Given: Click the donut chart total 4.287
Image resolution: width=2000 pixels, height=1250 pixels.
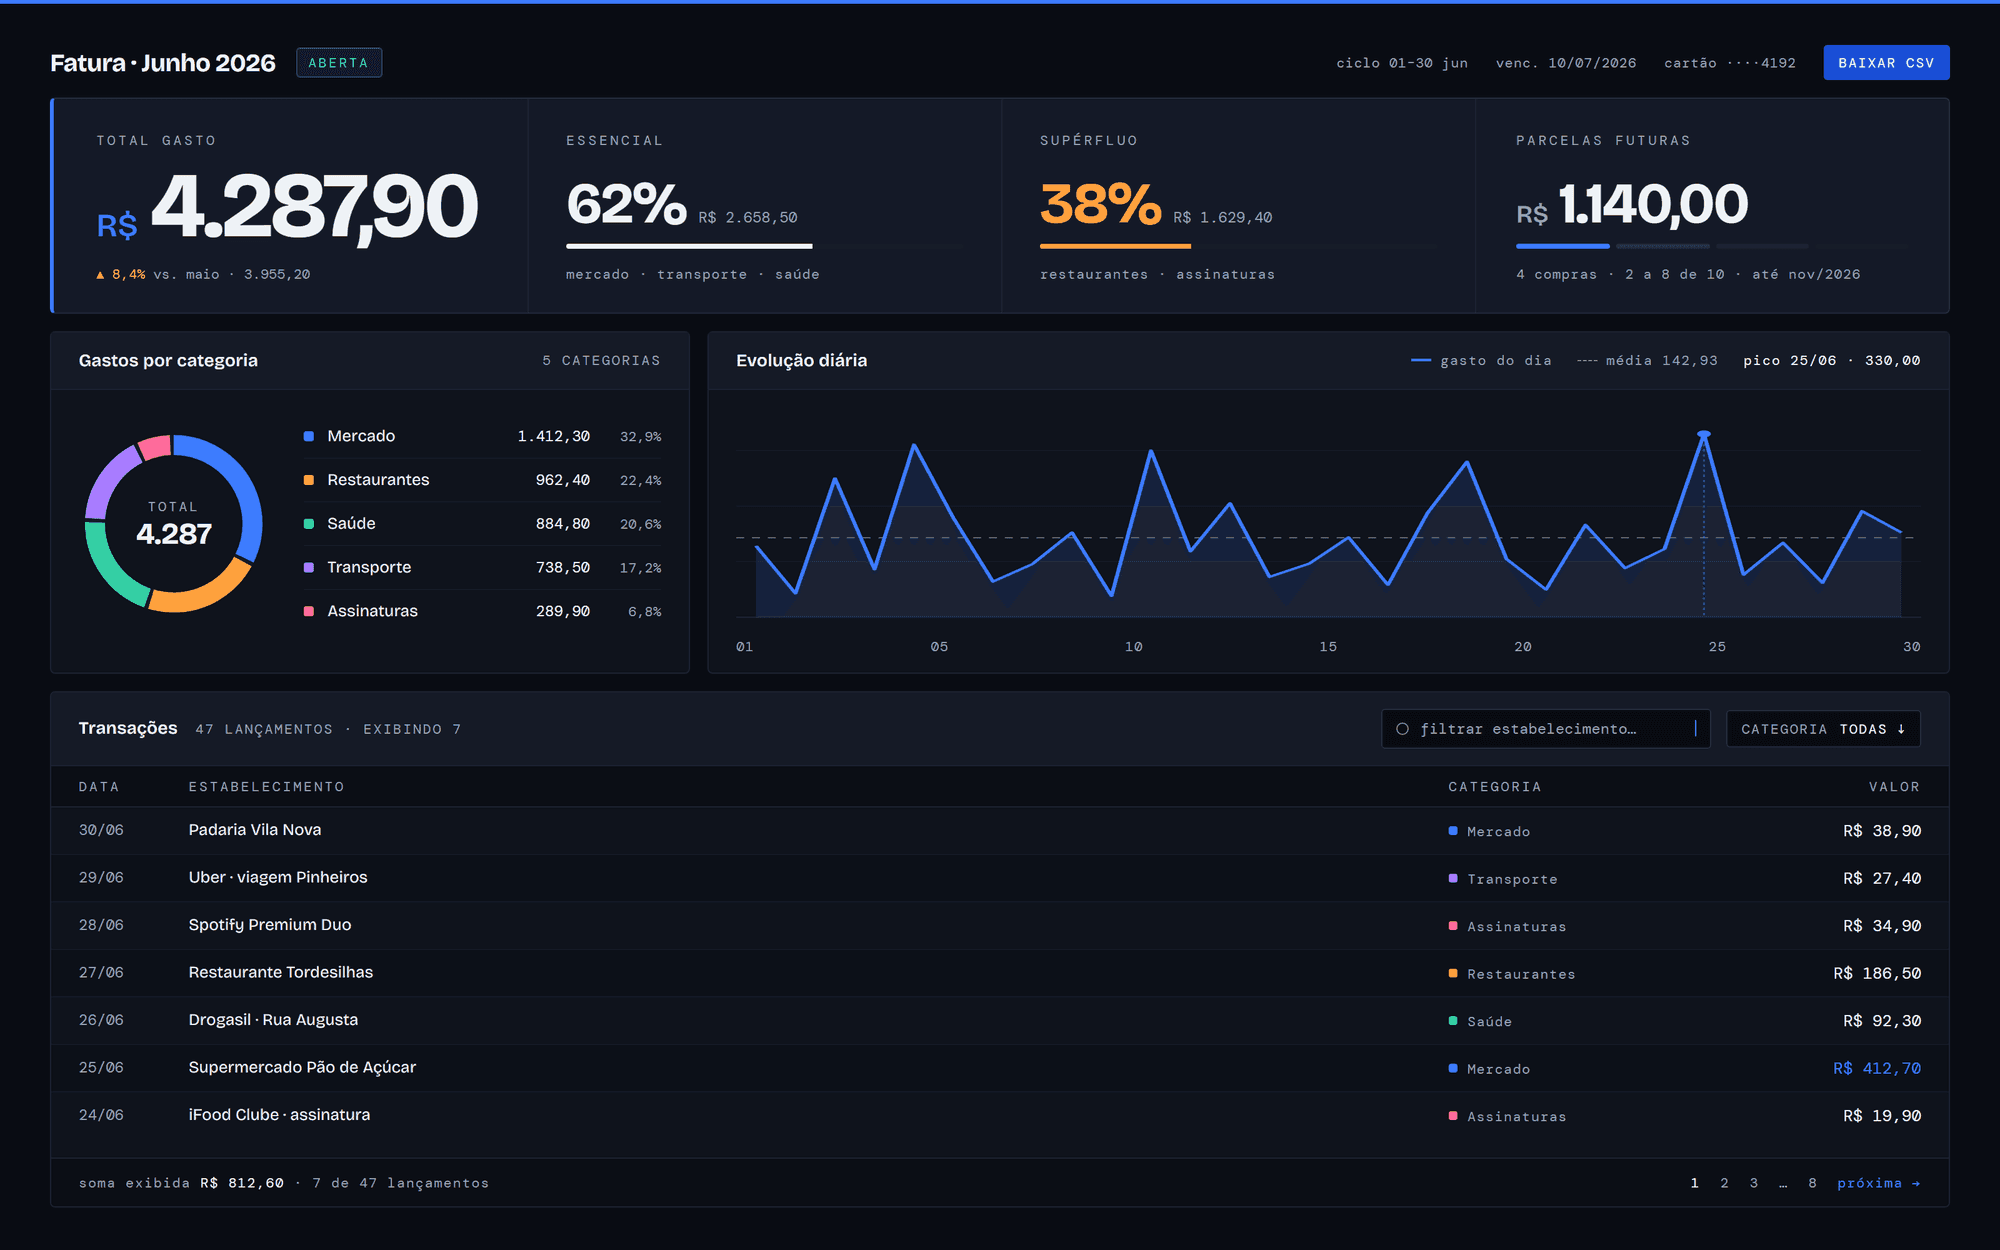Looking at the screenshot, I should [174, 534].
